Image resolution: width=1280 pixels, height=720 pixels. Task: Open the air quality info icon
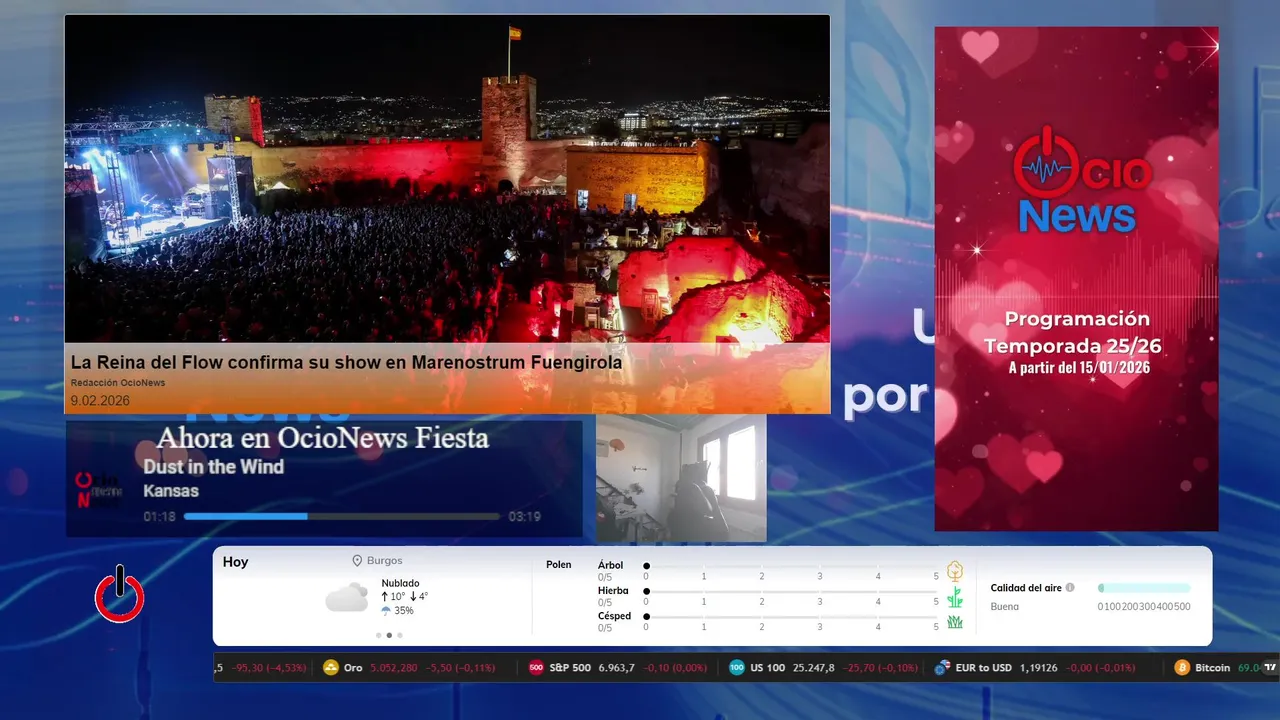coord(1070,588)
